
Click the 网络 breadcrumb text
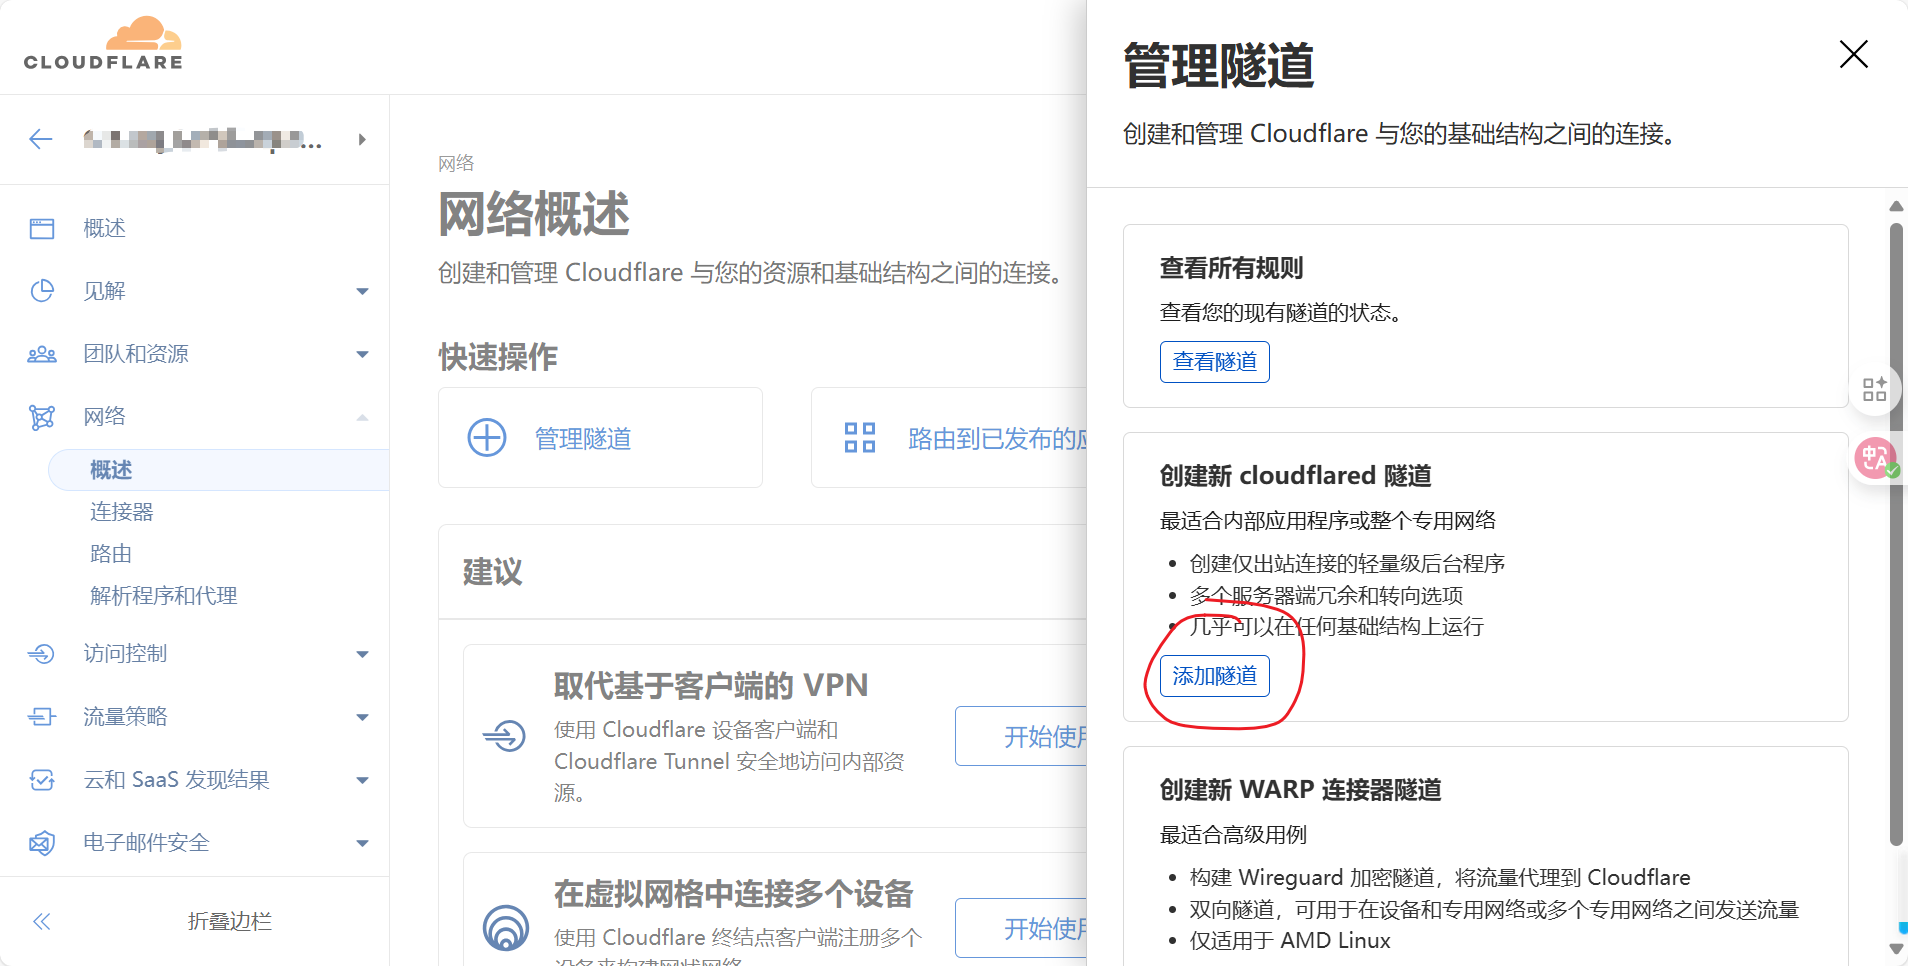[456, 163]
